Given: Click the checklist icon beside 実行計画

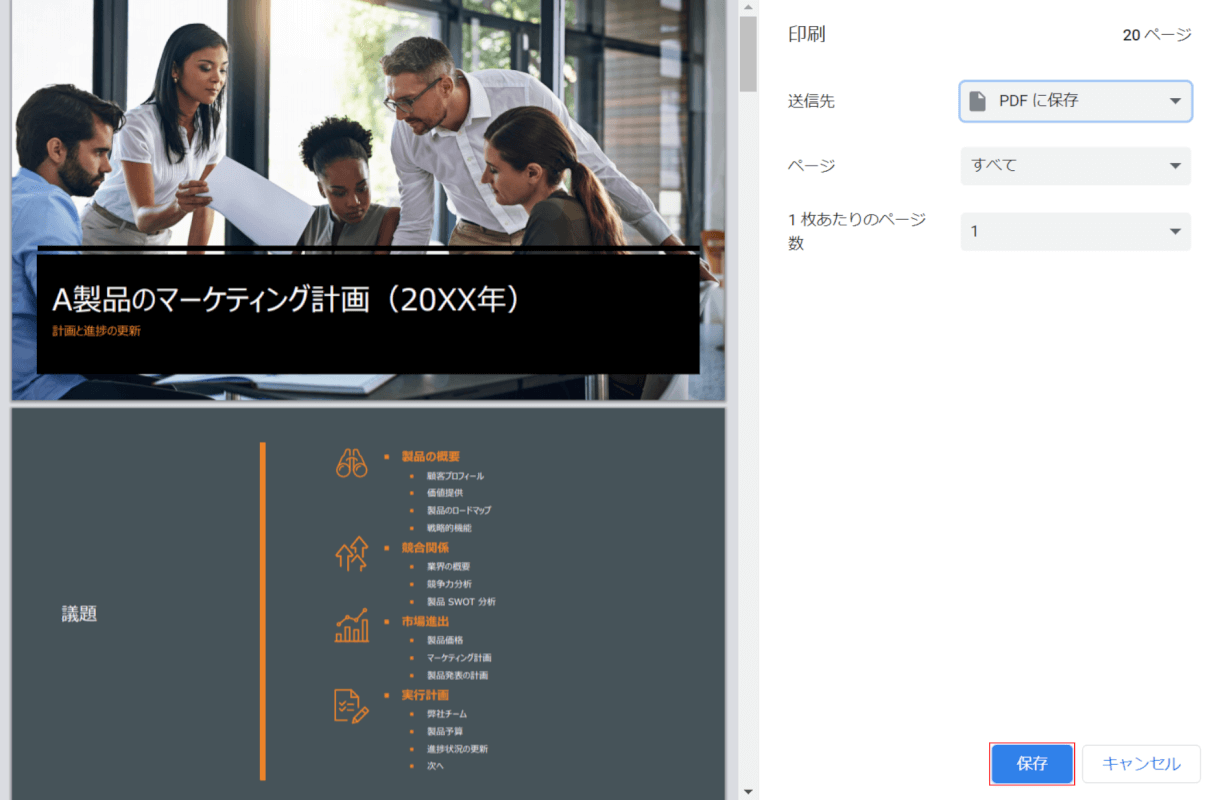Looking at the screenshot, I should 351,705.
